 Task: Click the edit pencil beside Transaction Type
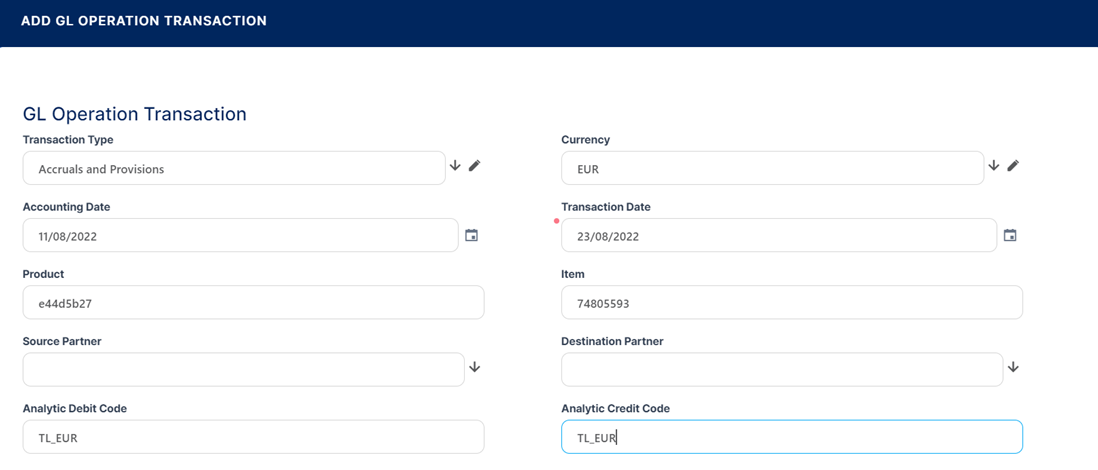(x=474, y=166)
